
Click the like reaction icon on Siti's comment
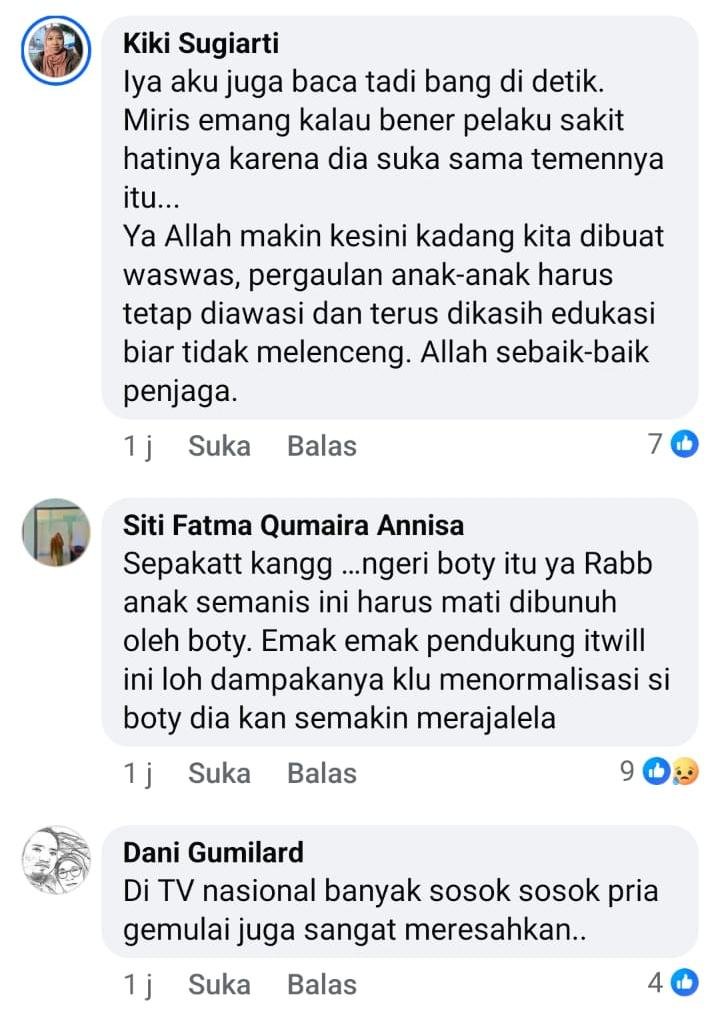coord(656,772)
